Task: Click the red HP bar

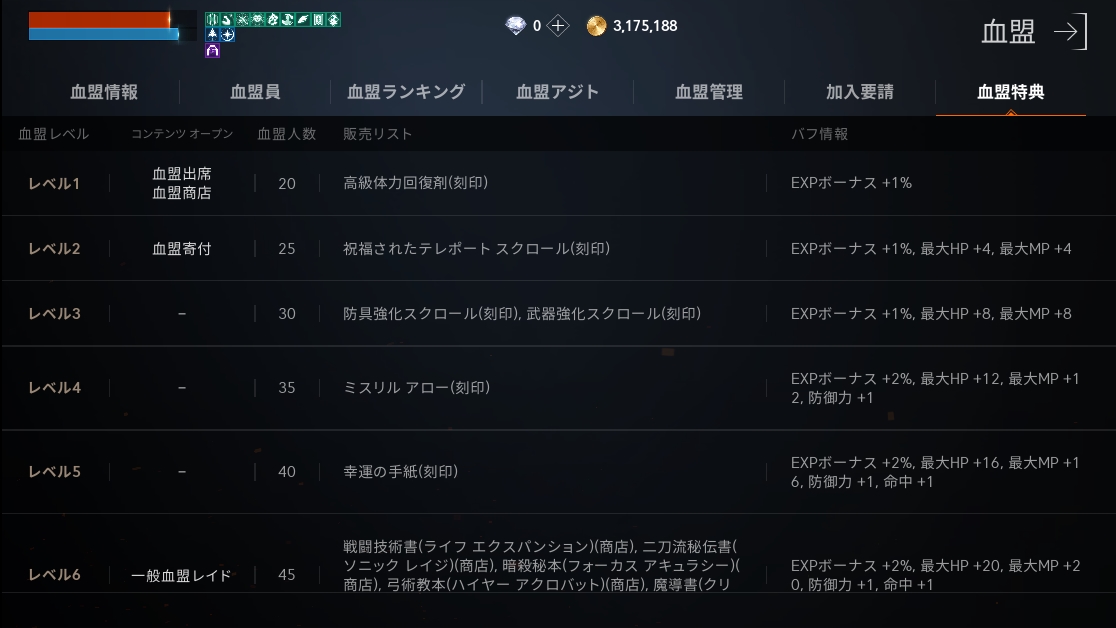Action: (x=100, y=20)
